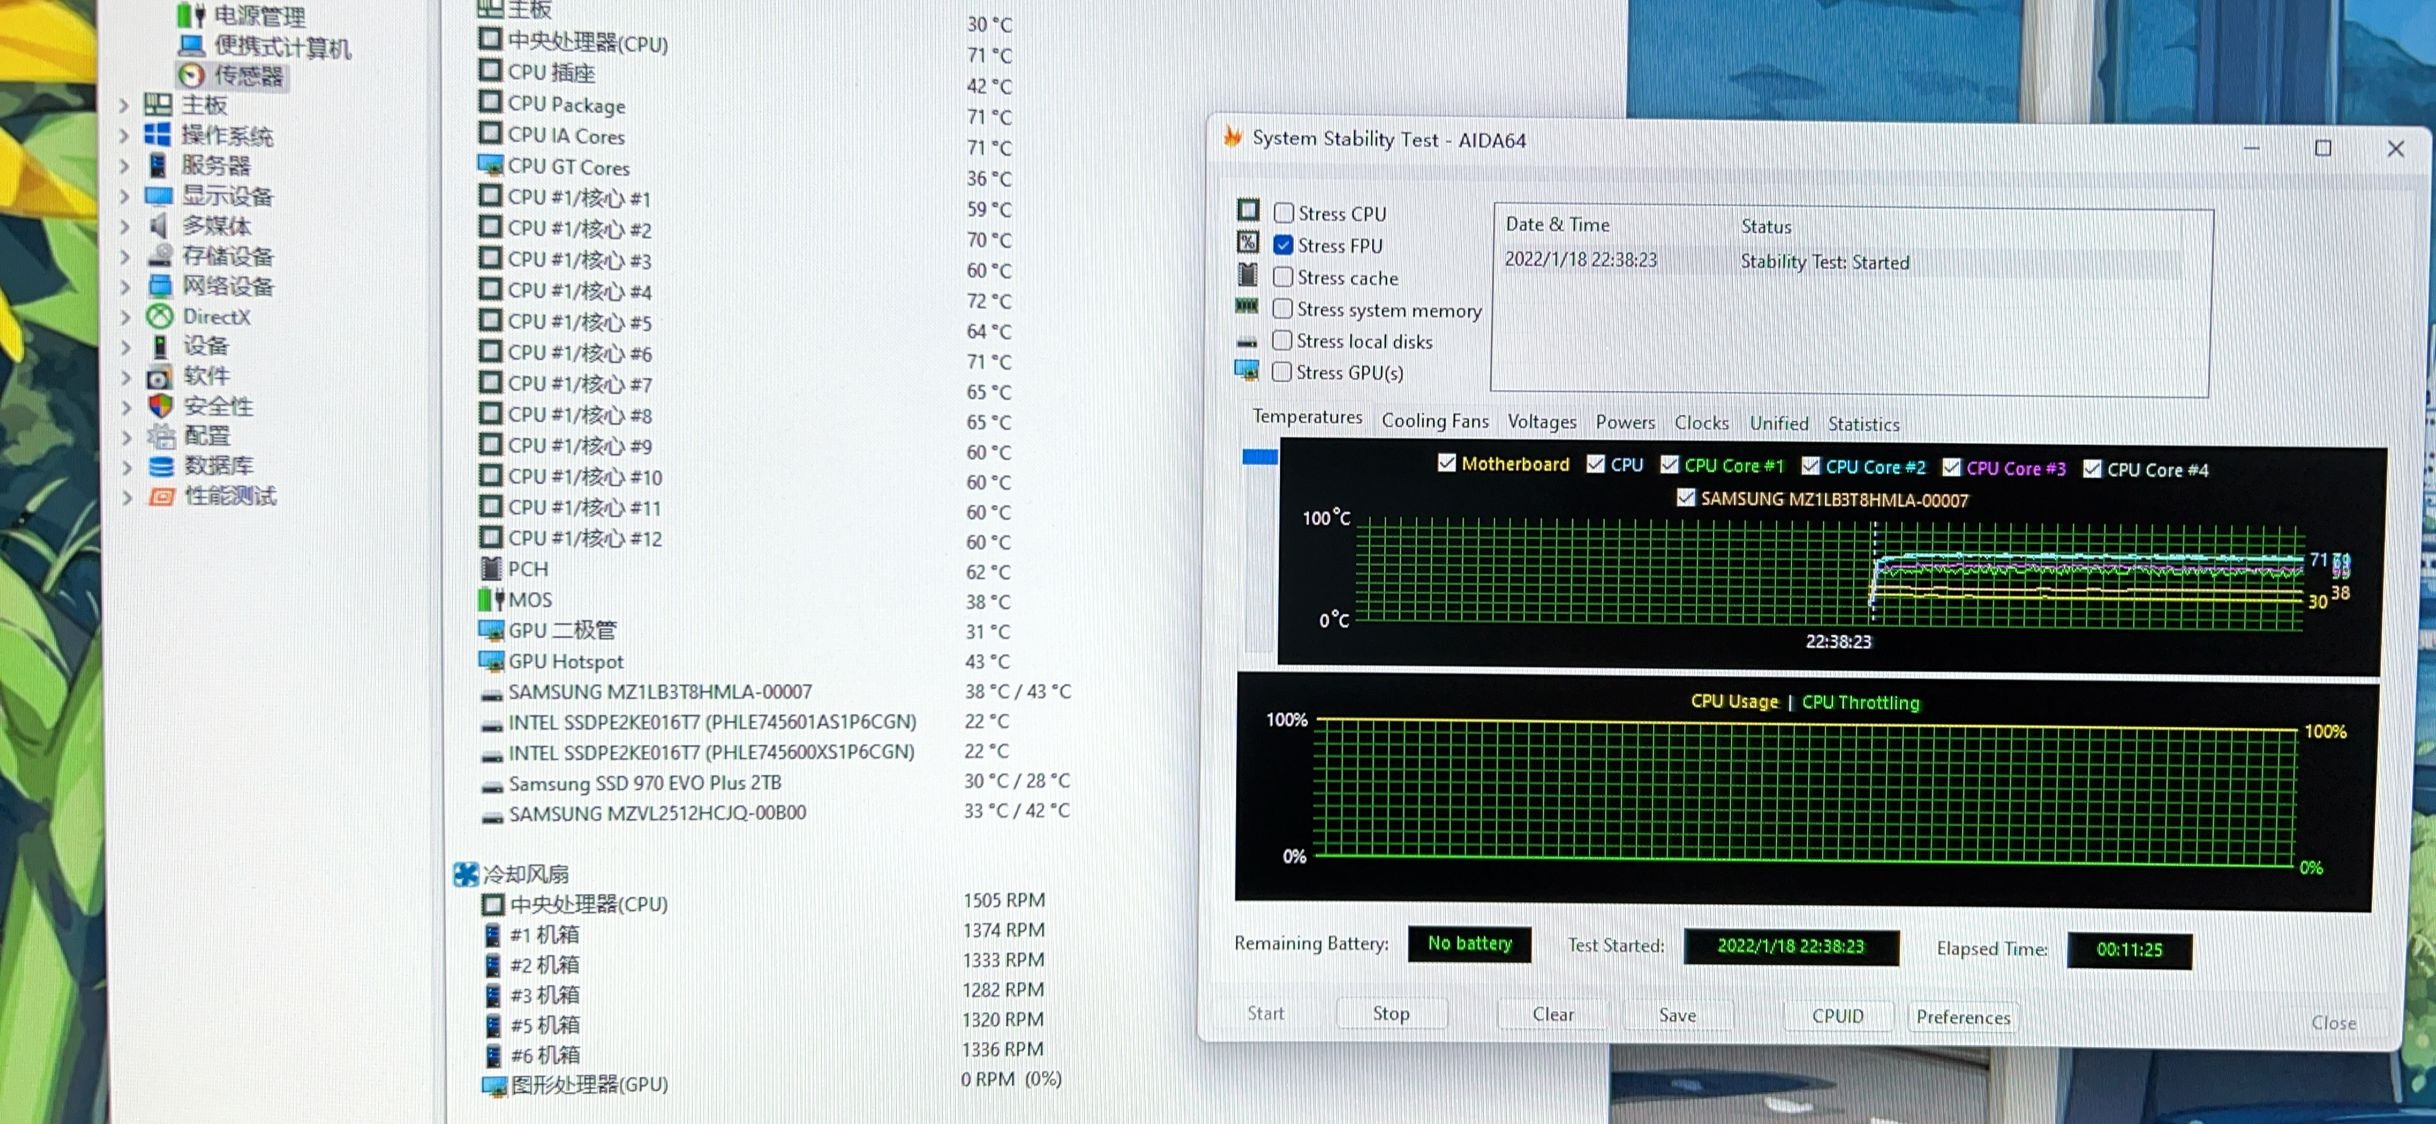Enable the Stress CPU checkbox

click(1284, 213)
